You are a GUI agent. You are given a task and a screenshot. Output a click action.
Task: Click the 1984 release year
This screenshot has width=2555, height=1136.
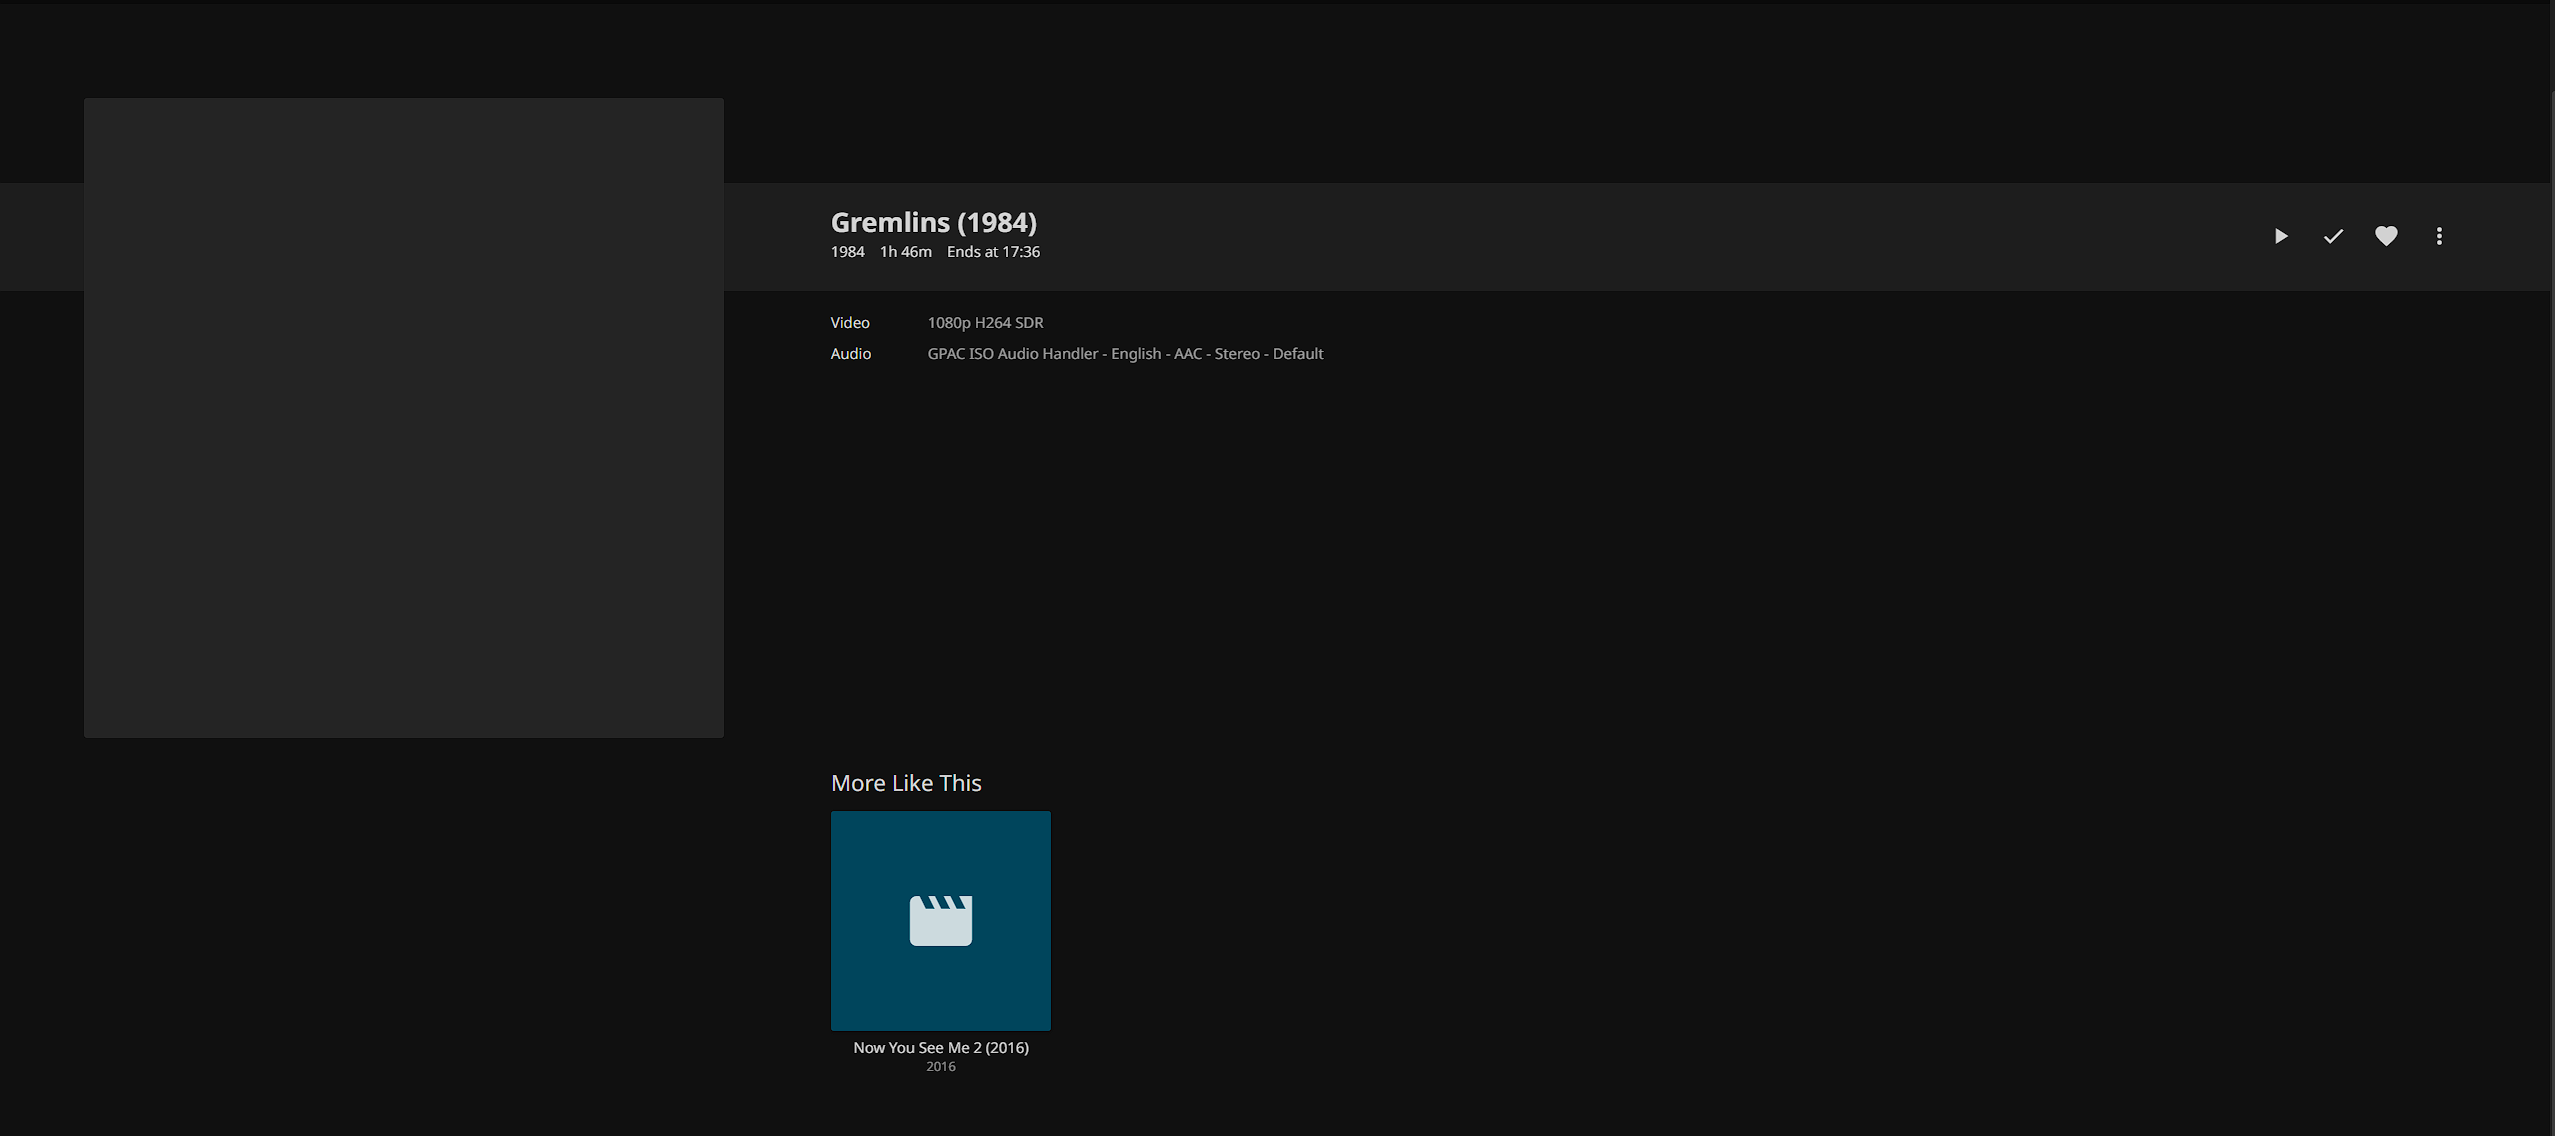[847, 252]
